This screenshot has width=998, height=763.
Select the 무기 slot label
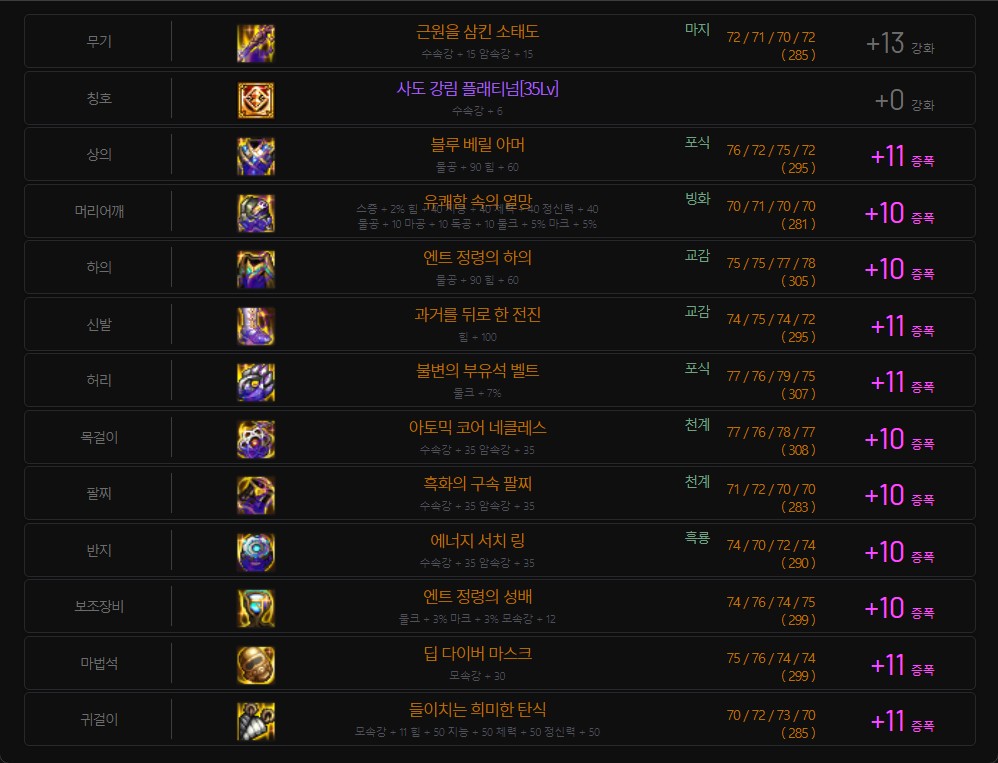pos(97,42)
